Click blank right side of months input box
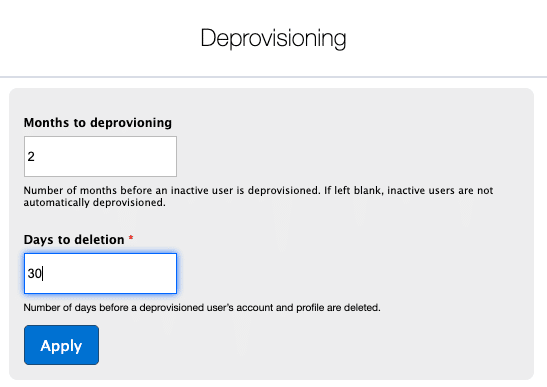Screen dimensions: 547x387 coord(140,156)
